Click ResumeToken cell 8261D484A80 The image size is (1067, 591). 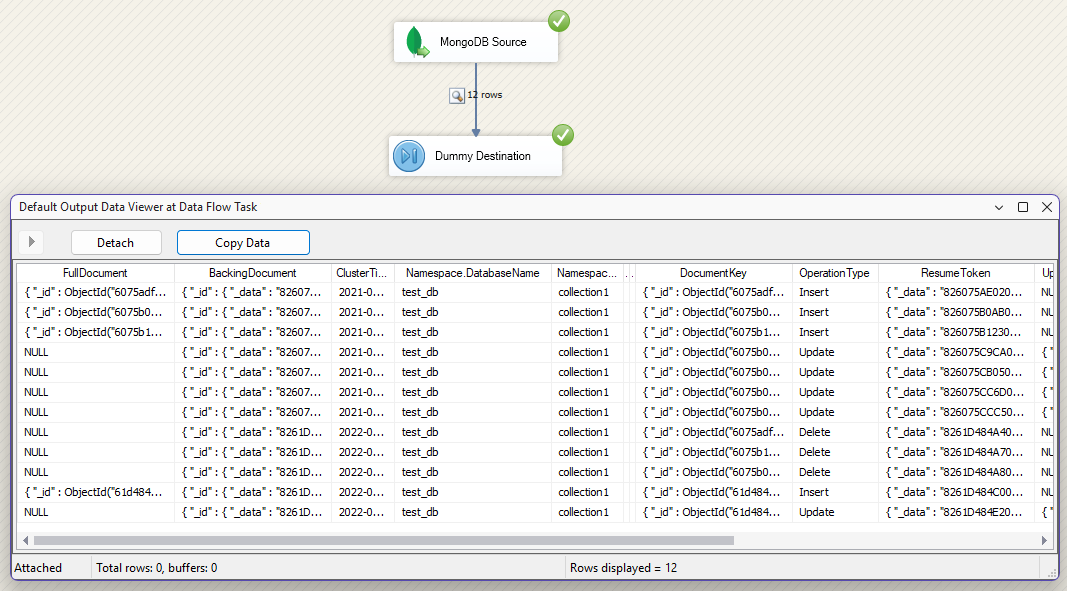[x=955, y=473]
